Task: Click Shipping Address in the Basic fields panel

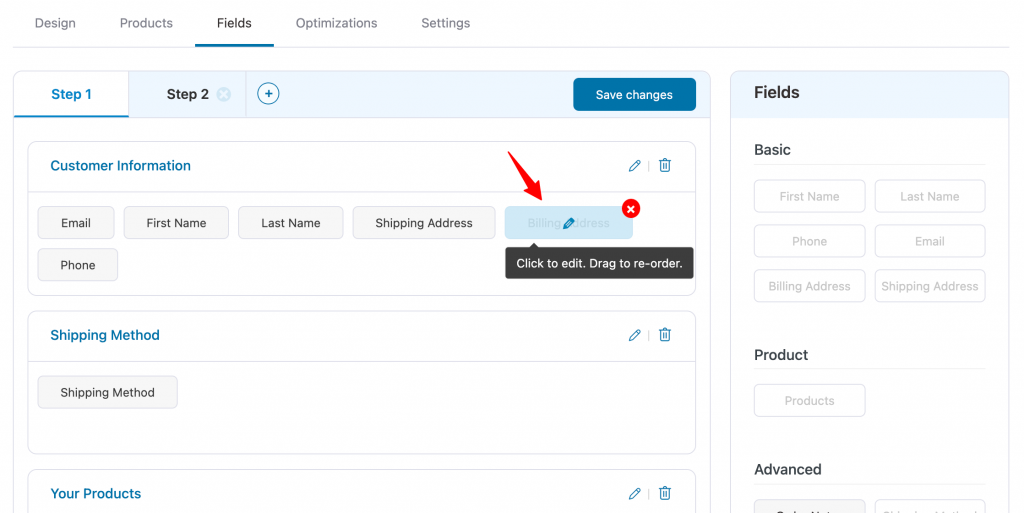Action: pos(930,287)
